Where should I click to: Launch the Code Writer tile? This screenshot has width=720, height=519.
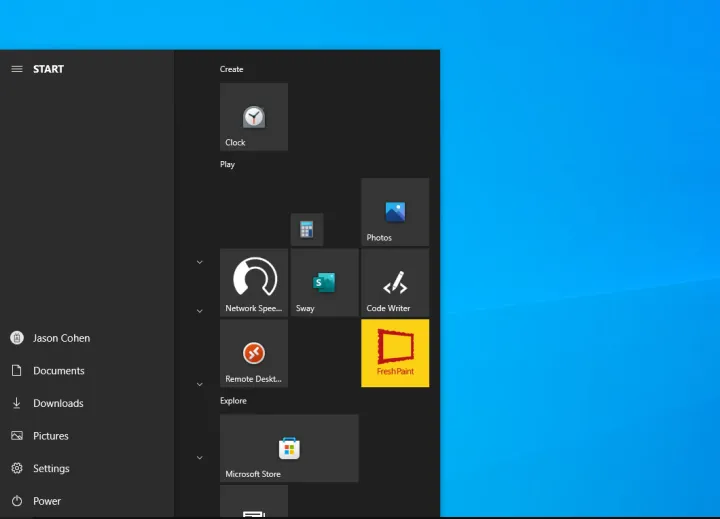click(395, 283)
